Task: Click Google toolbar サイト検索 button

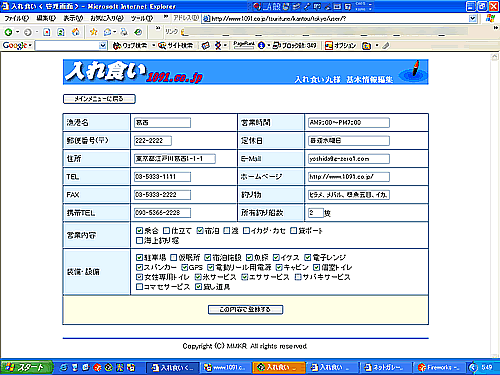Action: (175, 46)
